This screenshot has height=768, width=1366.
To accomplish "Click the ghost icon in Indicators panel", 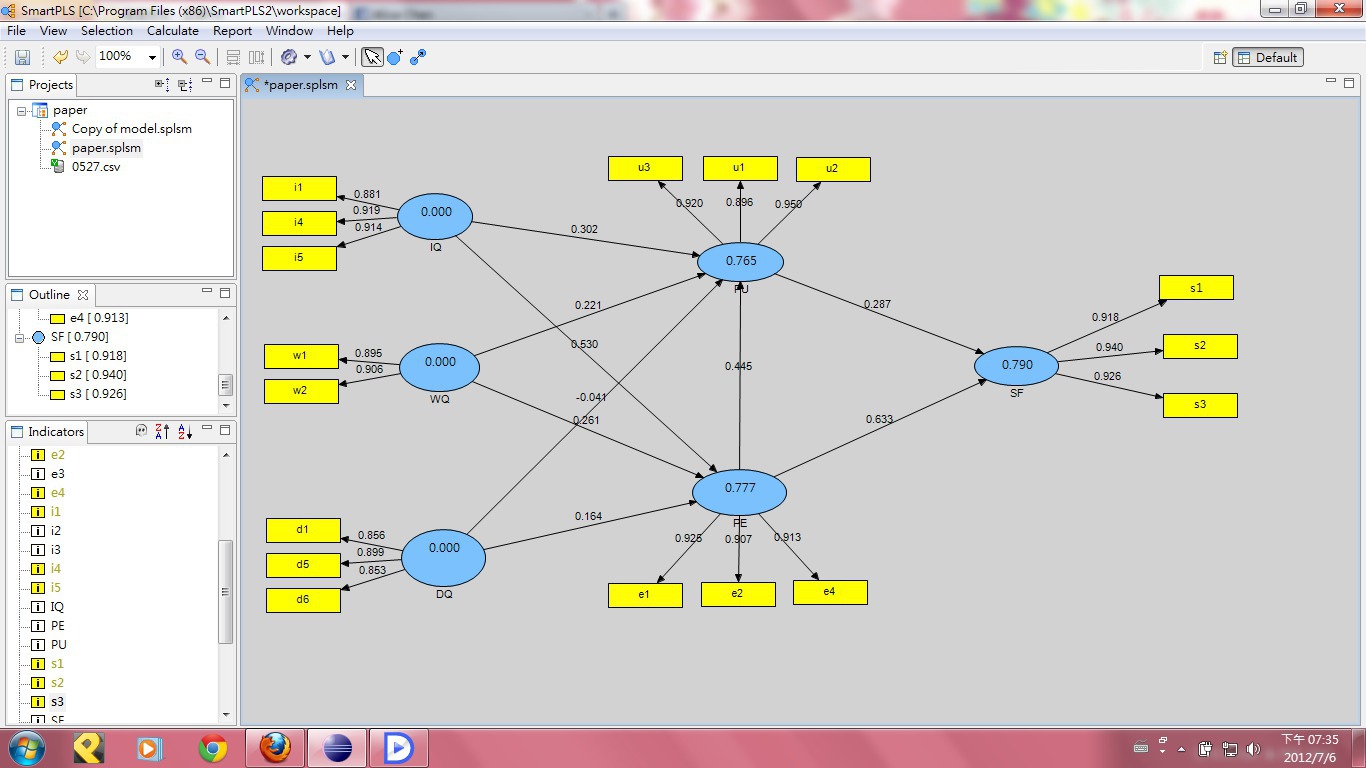I will 141,431.
